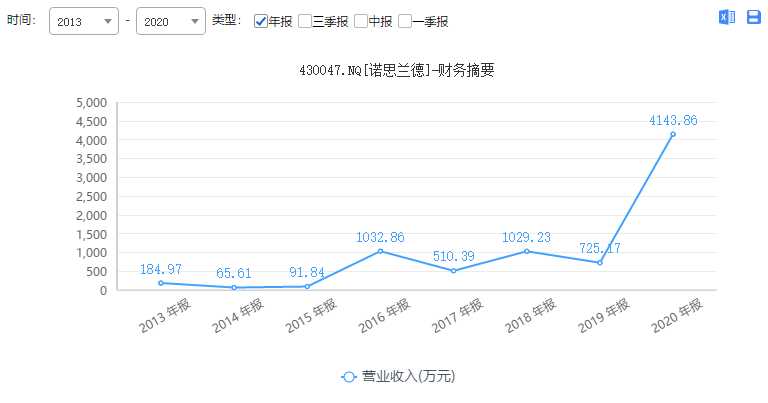Save chart using floppy disk icon
The image size is (768, 403).
click(x=753, y=17)
